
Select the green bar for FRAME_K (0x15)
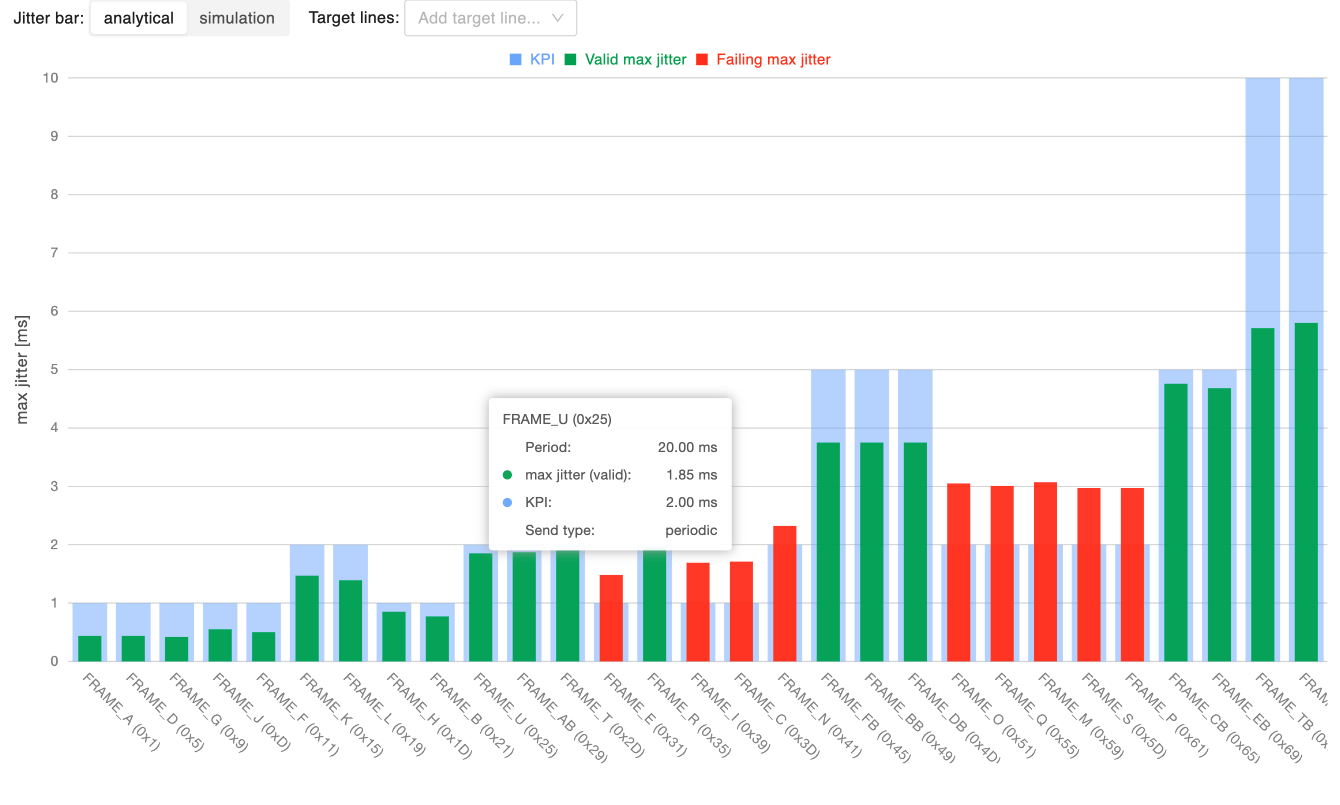tap(307, 618)
